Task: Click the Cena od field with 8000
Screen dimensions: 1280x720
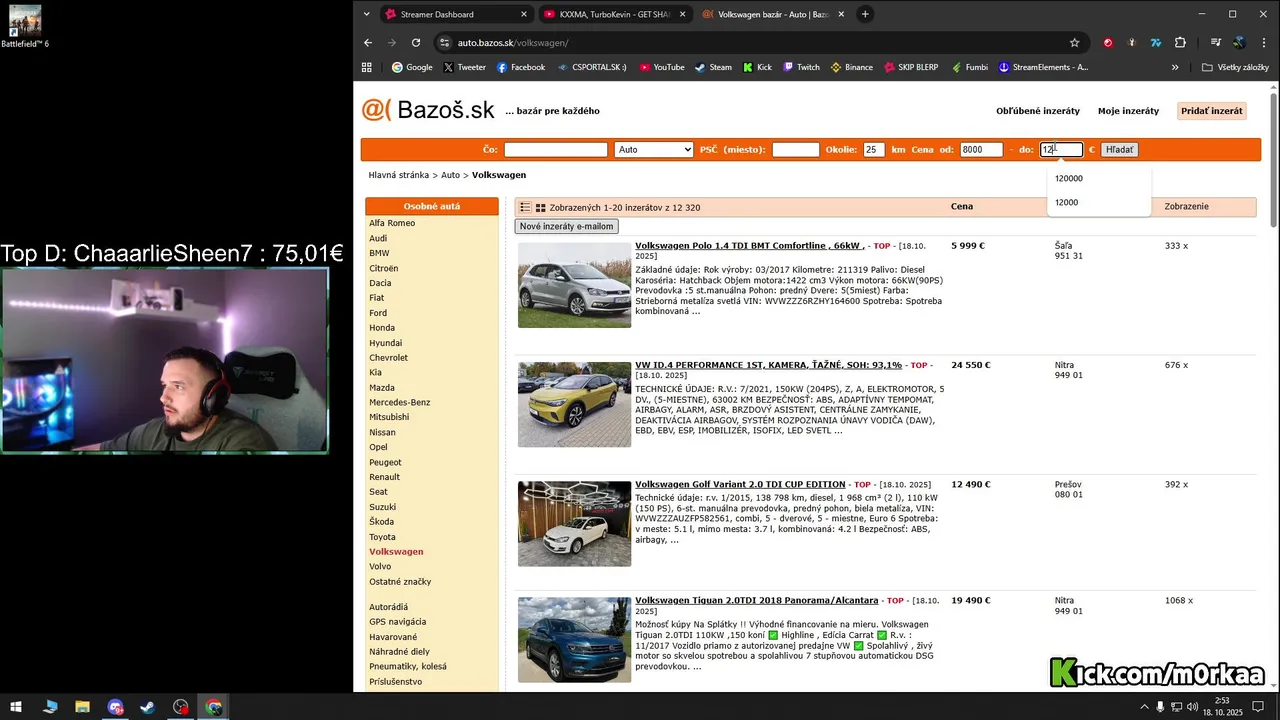Action: (x=981, y=150)
